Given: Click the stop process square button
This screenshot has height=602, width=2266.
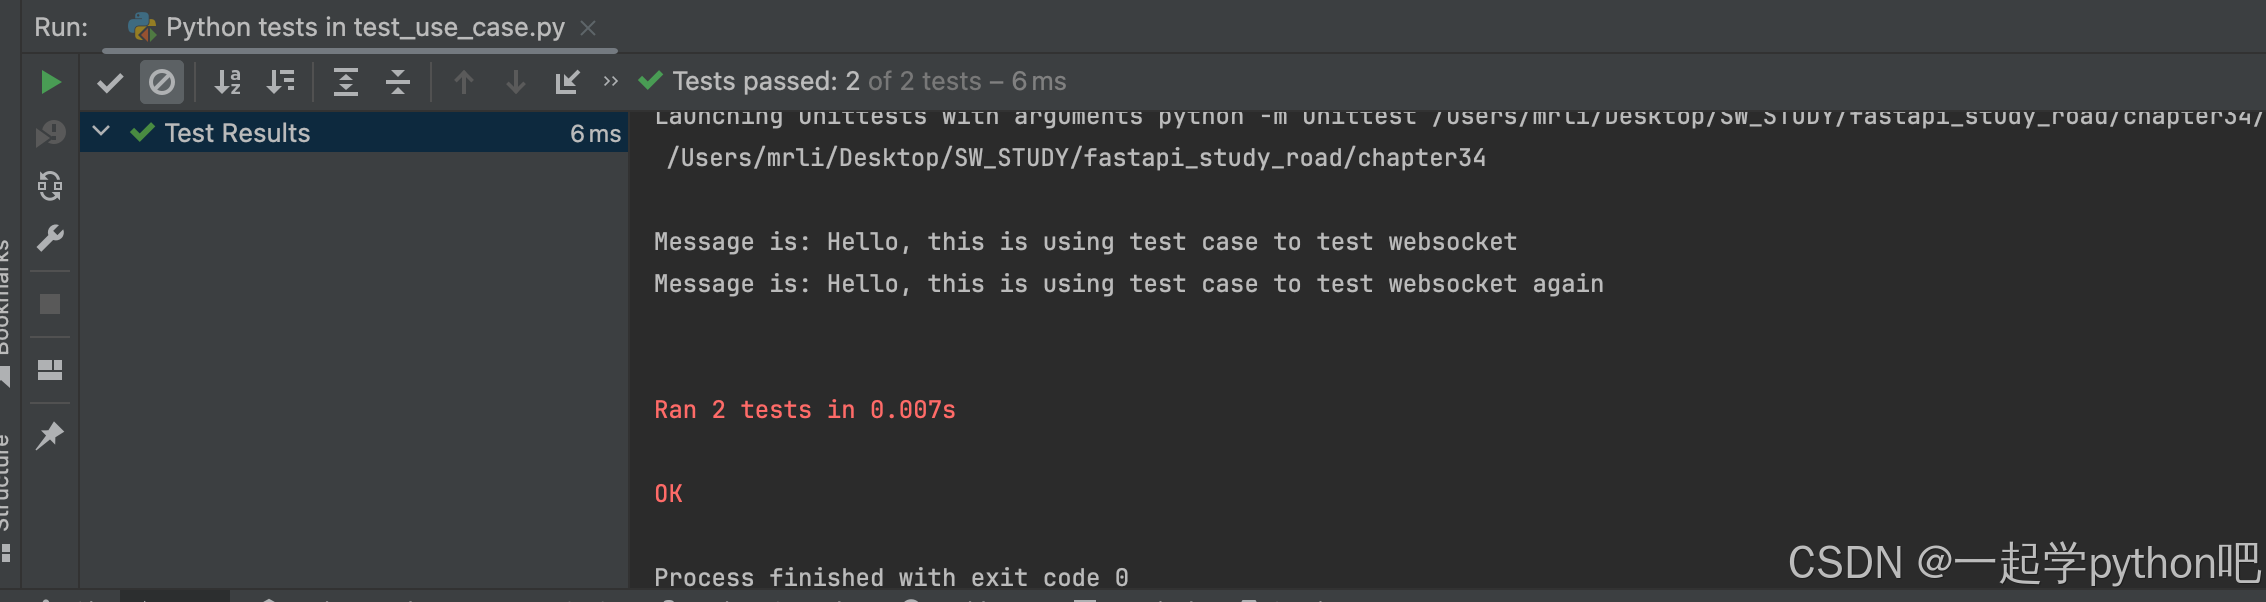Looking at the screenshot, I should click(50, 304).
